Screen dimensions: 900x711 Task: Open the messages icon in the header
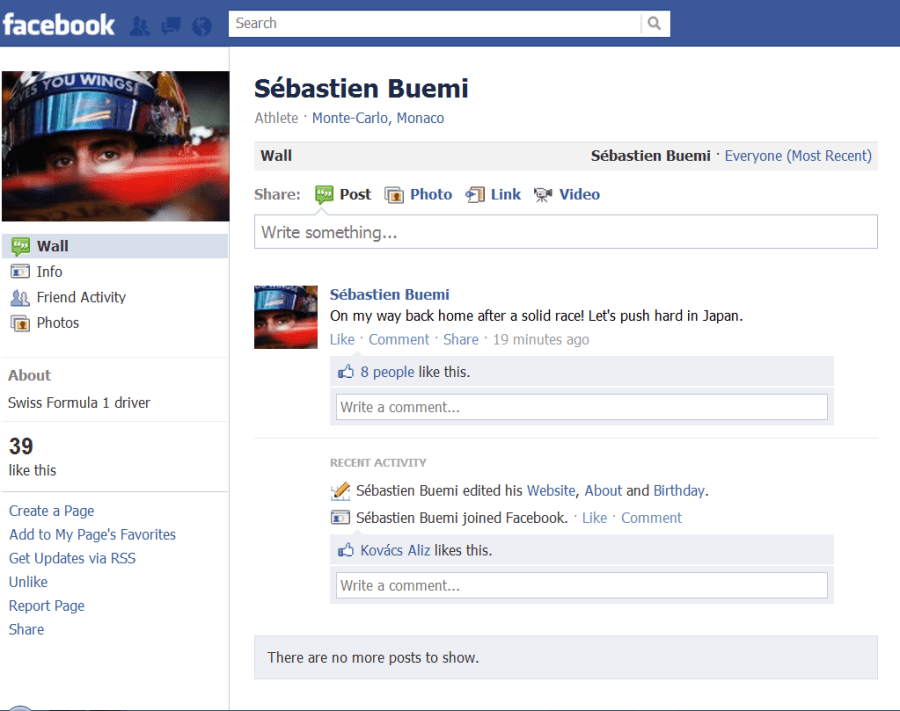(169, 25)
